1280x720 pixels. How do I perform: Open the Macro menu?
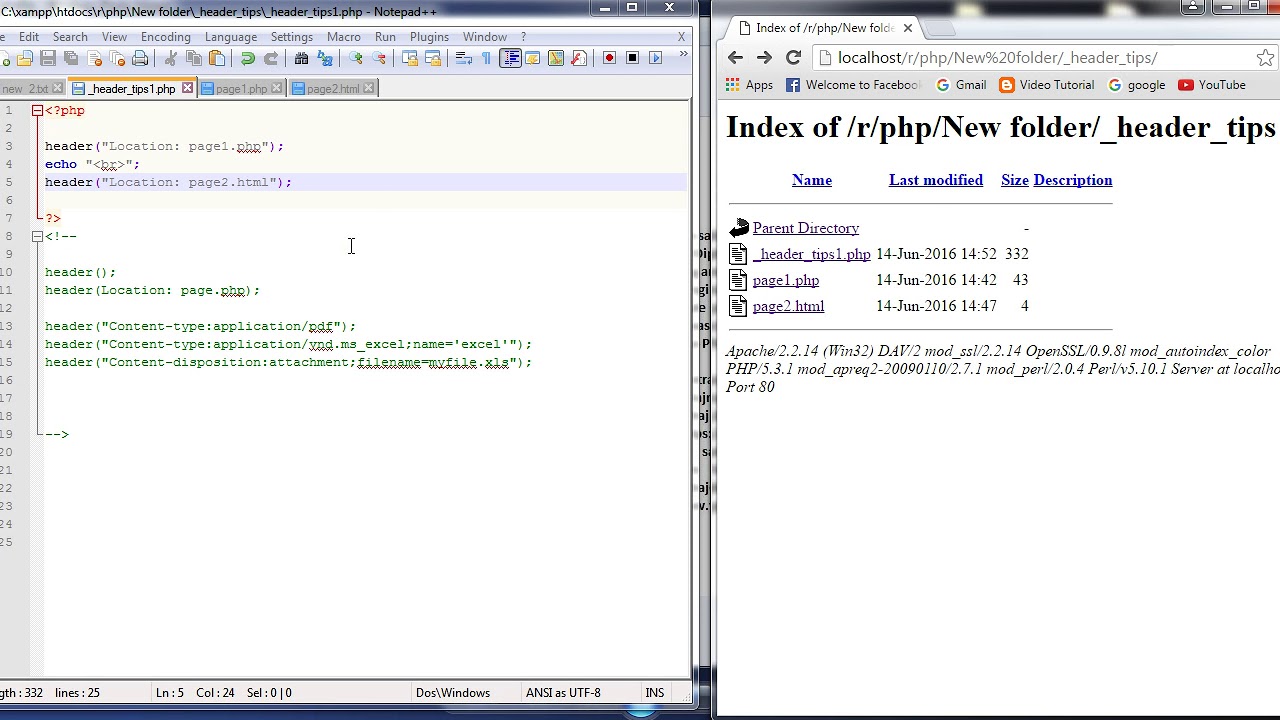(x=343, y=37)
